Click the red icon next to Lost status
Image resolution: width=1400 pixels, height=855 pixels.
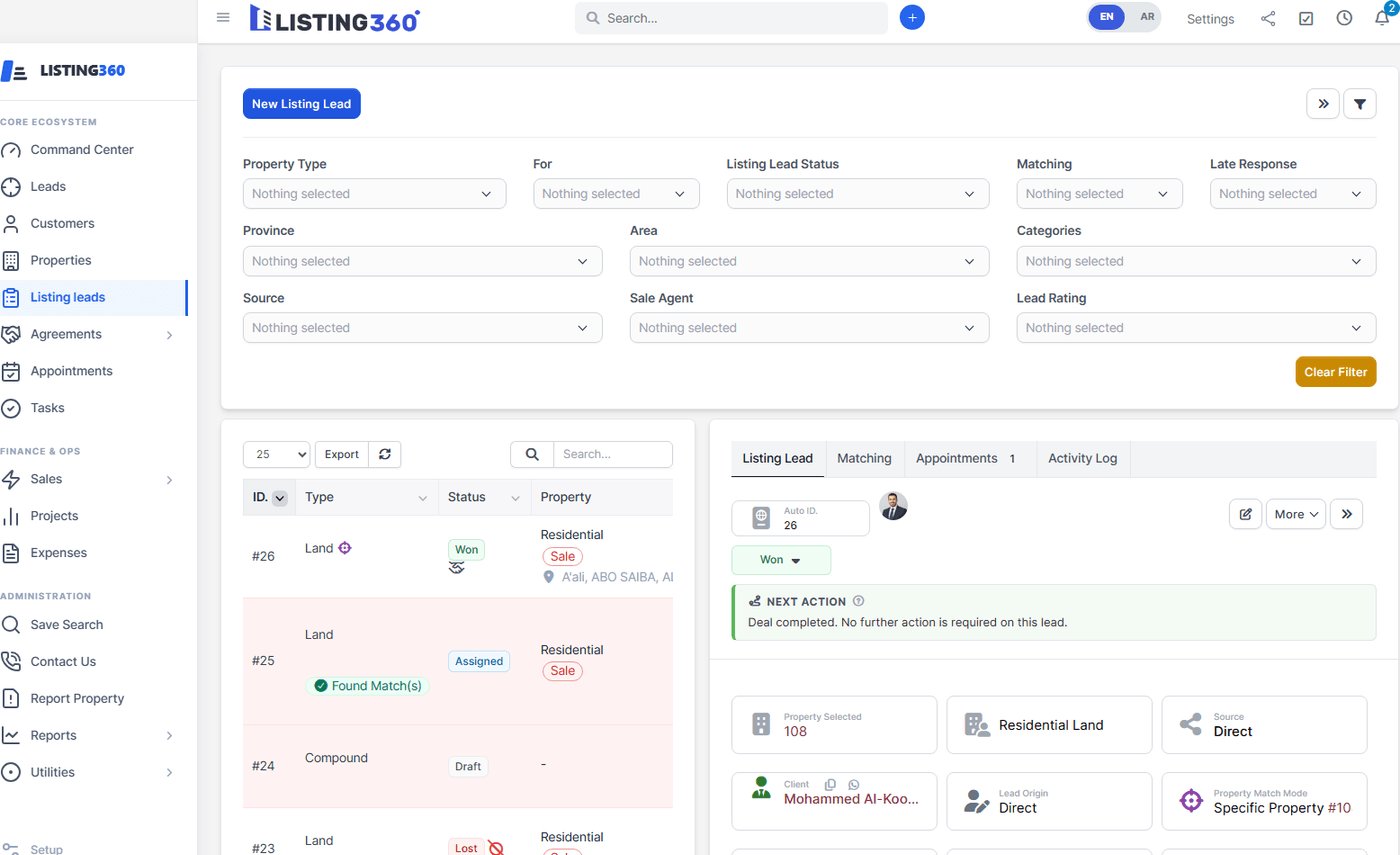[x=495, y=848]
